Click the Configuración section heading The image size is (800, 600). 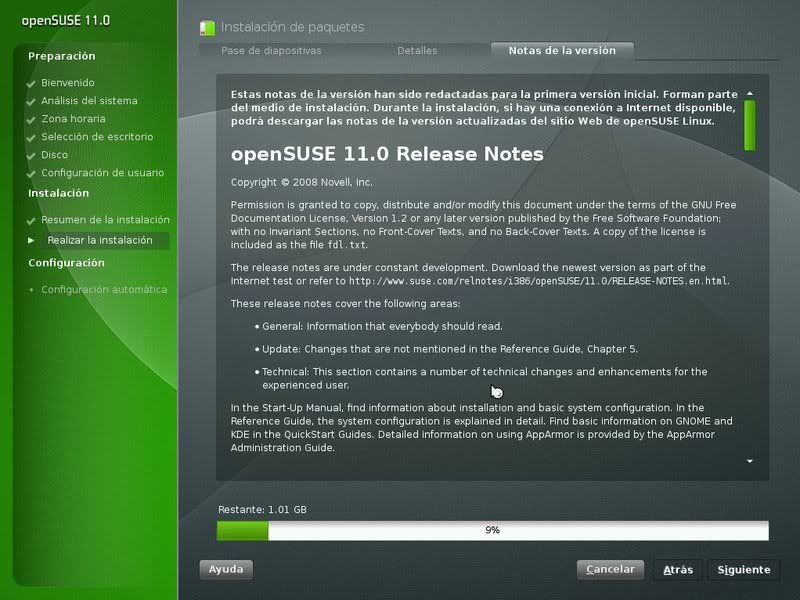66,263
